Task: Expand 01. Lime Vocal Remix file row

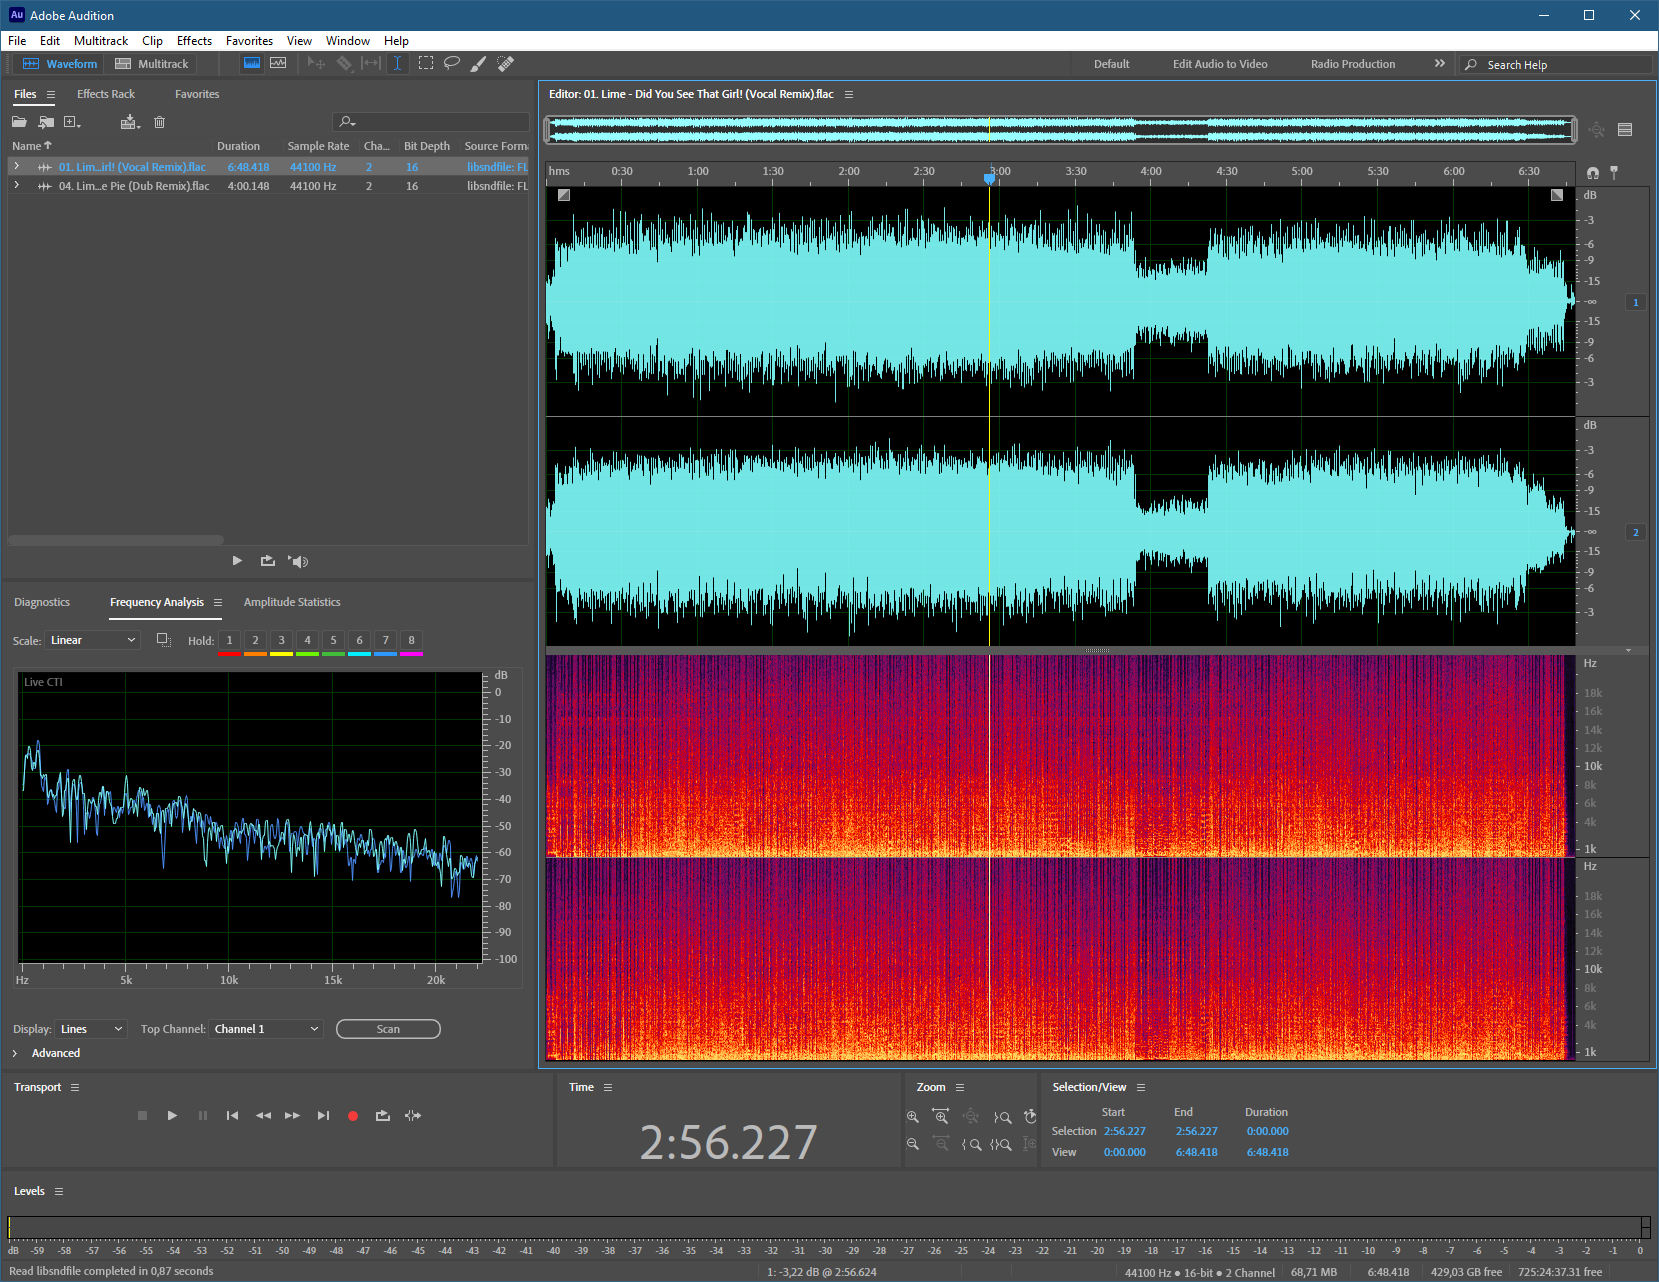Action: click(16, 167)
